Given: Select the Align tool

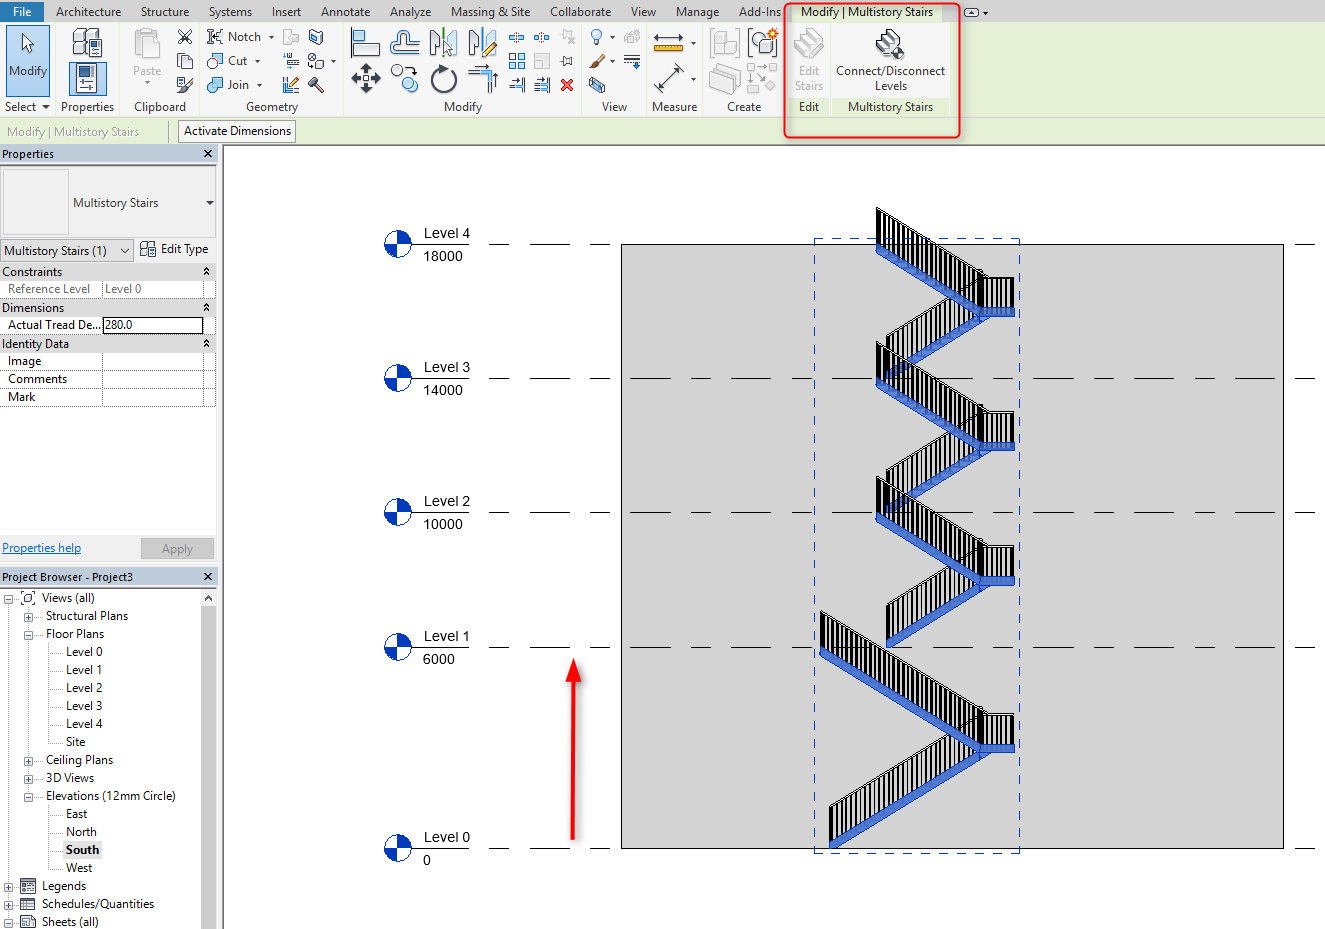Looking at the screenshot, I should [365, 42].
